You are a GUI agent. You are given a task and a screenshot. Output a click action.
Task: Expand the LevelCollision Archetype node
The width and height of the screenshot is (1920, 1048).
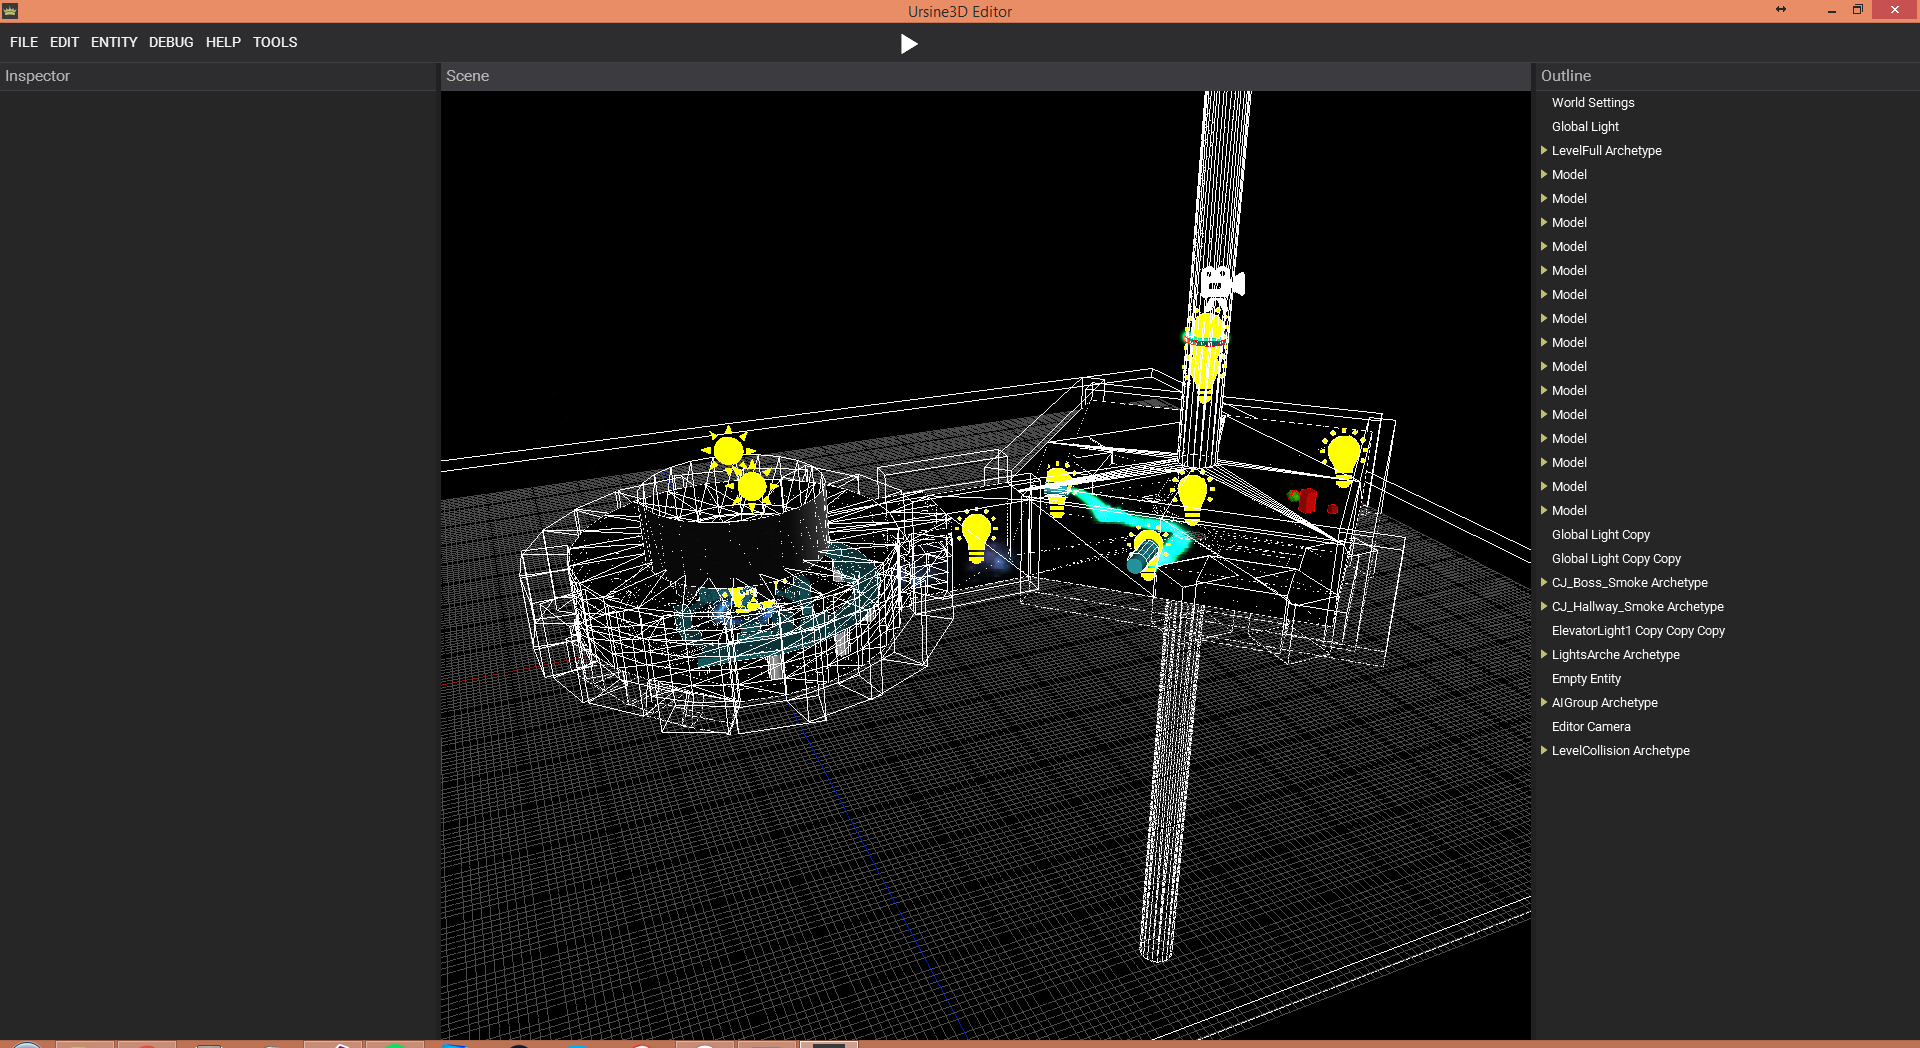[1544, 751]
